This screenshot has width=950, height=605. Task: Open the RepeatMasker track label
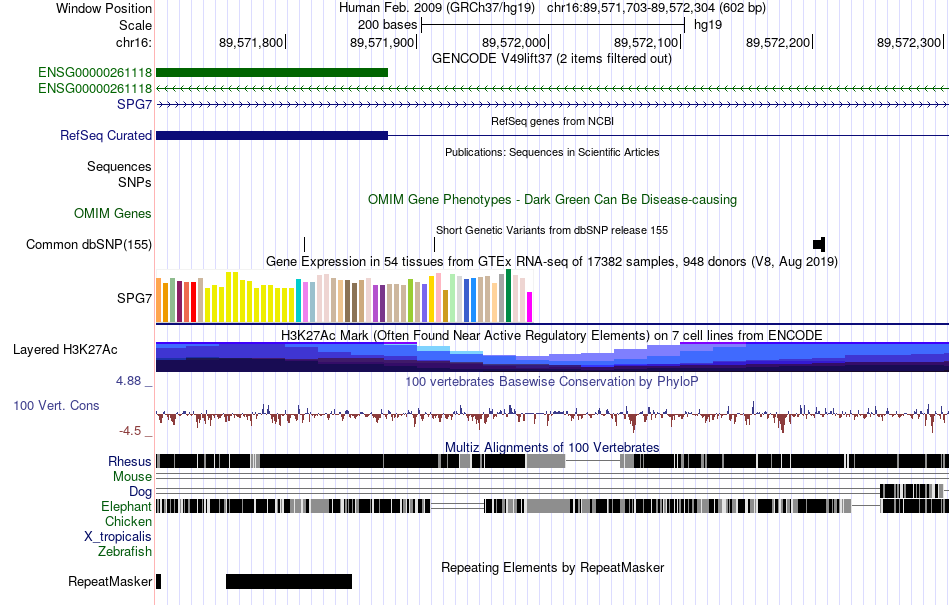click(x=110, y=582)
